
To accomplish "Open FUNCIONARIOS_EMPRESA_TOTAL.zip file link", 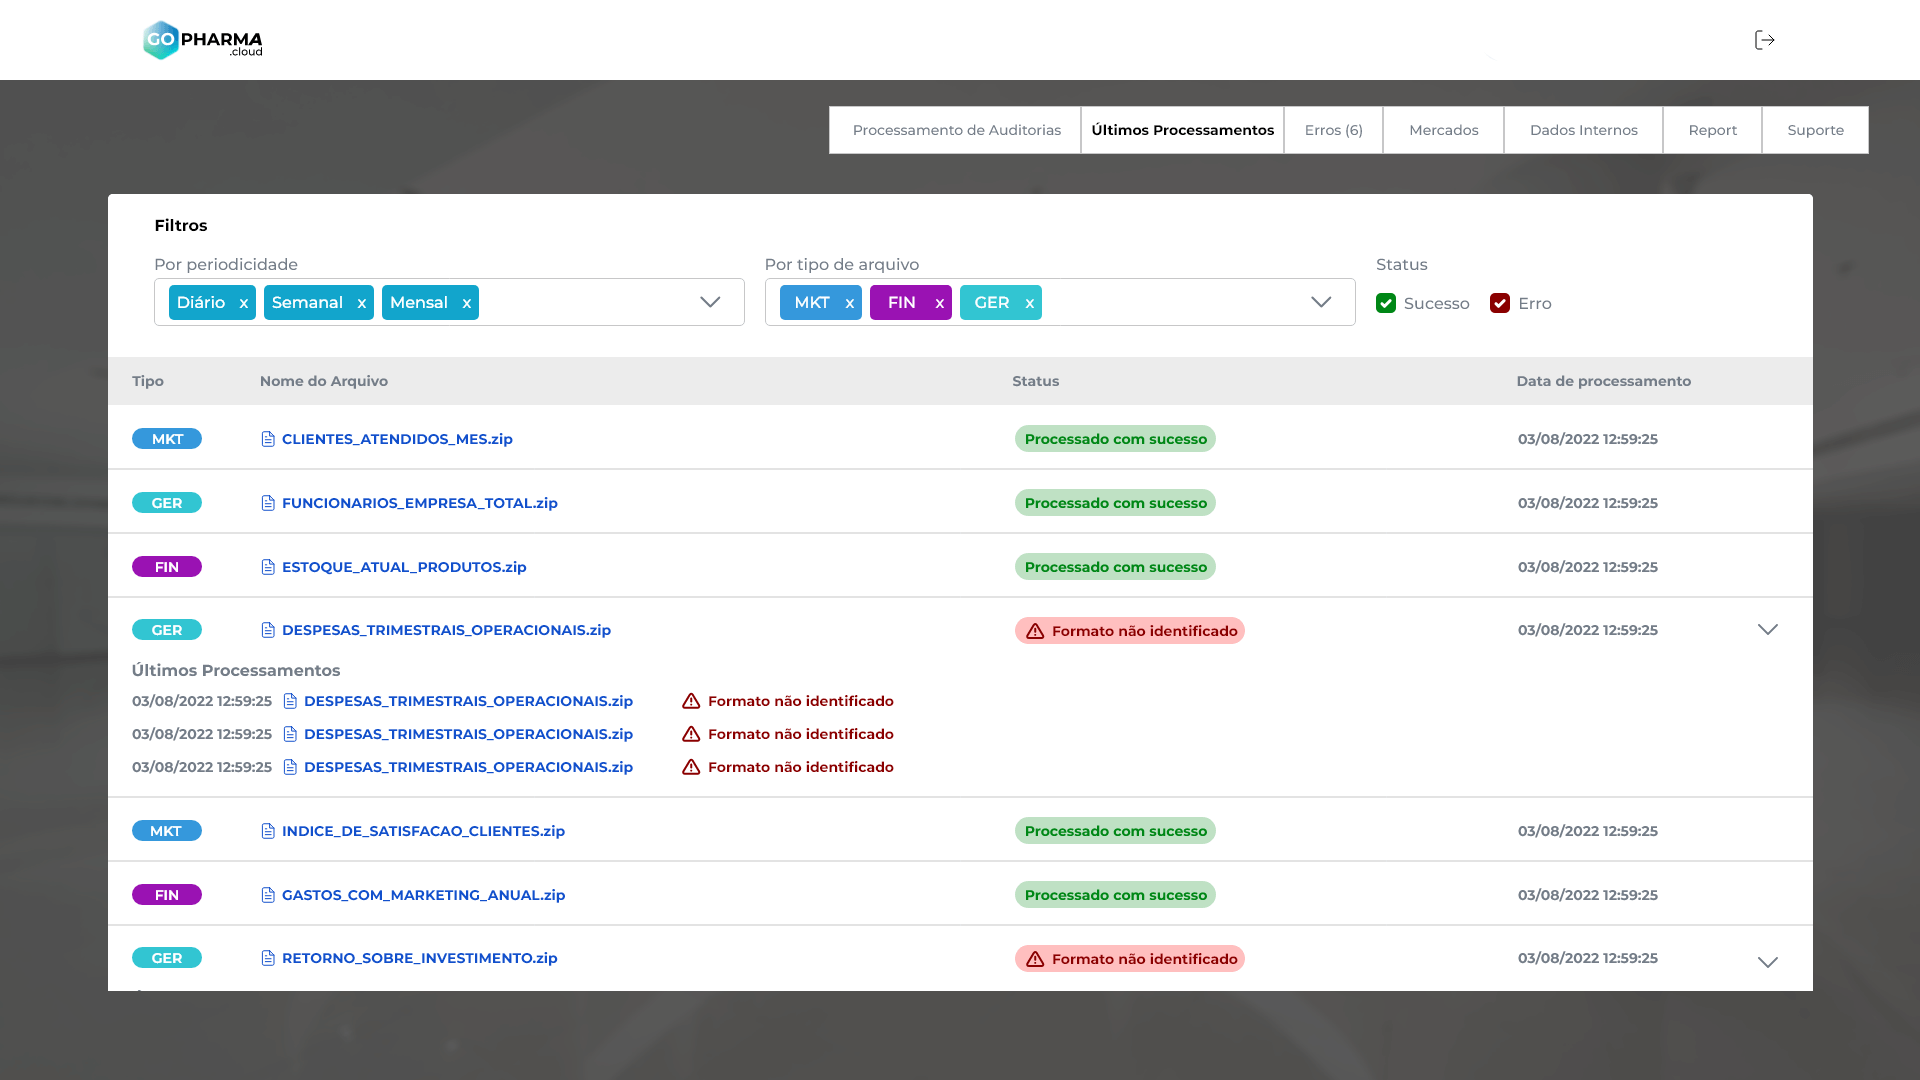I will (420, 503).
